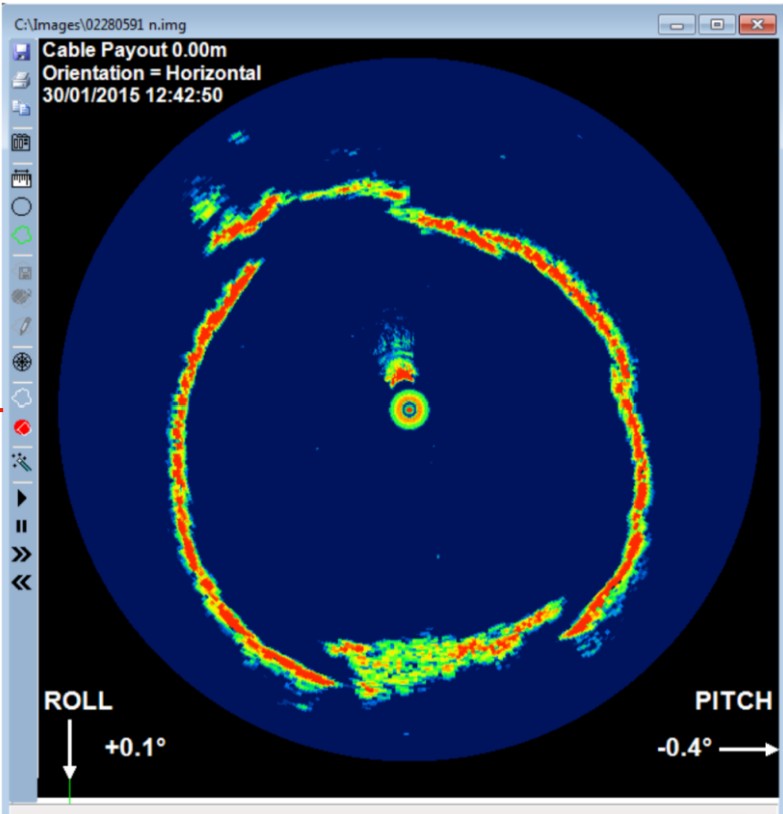Click the -0.4° pitch value
783x814 pixels.
[684, 748]
